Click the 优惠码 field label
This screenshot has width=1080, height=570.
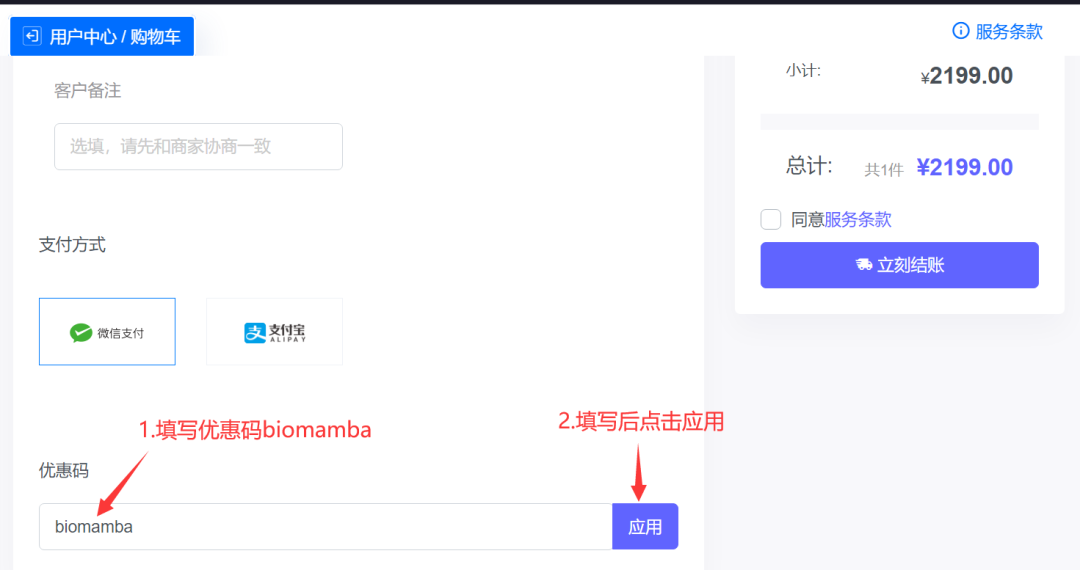click(64, 470)
